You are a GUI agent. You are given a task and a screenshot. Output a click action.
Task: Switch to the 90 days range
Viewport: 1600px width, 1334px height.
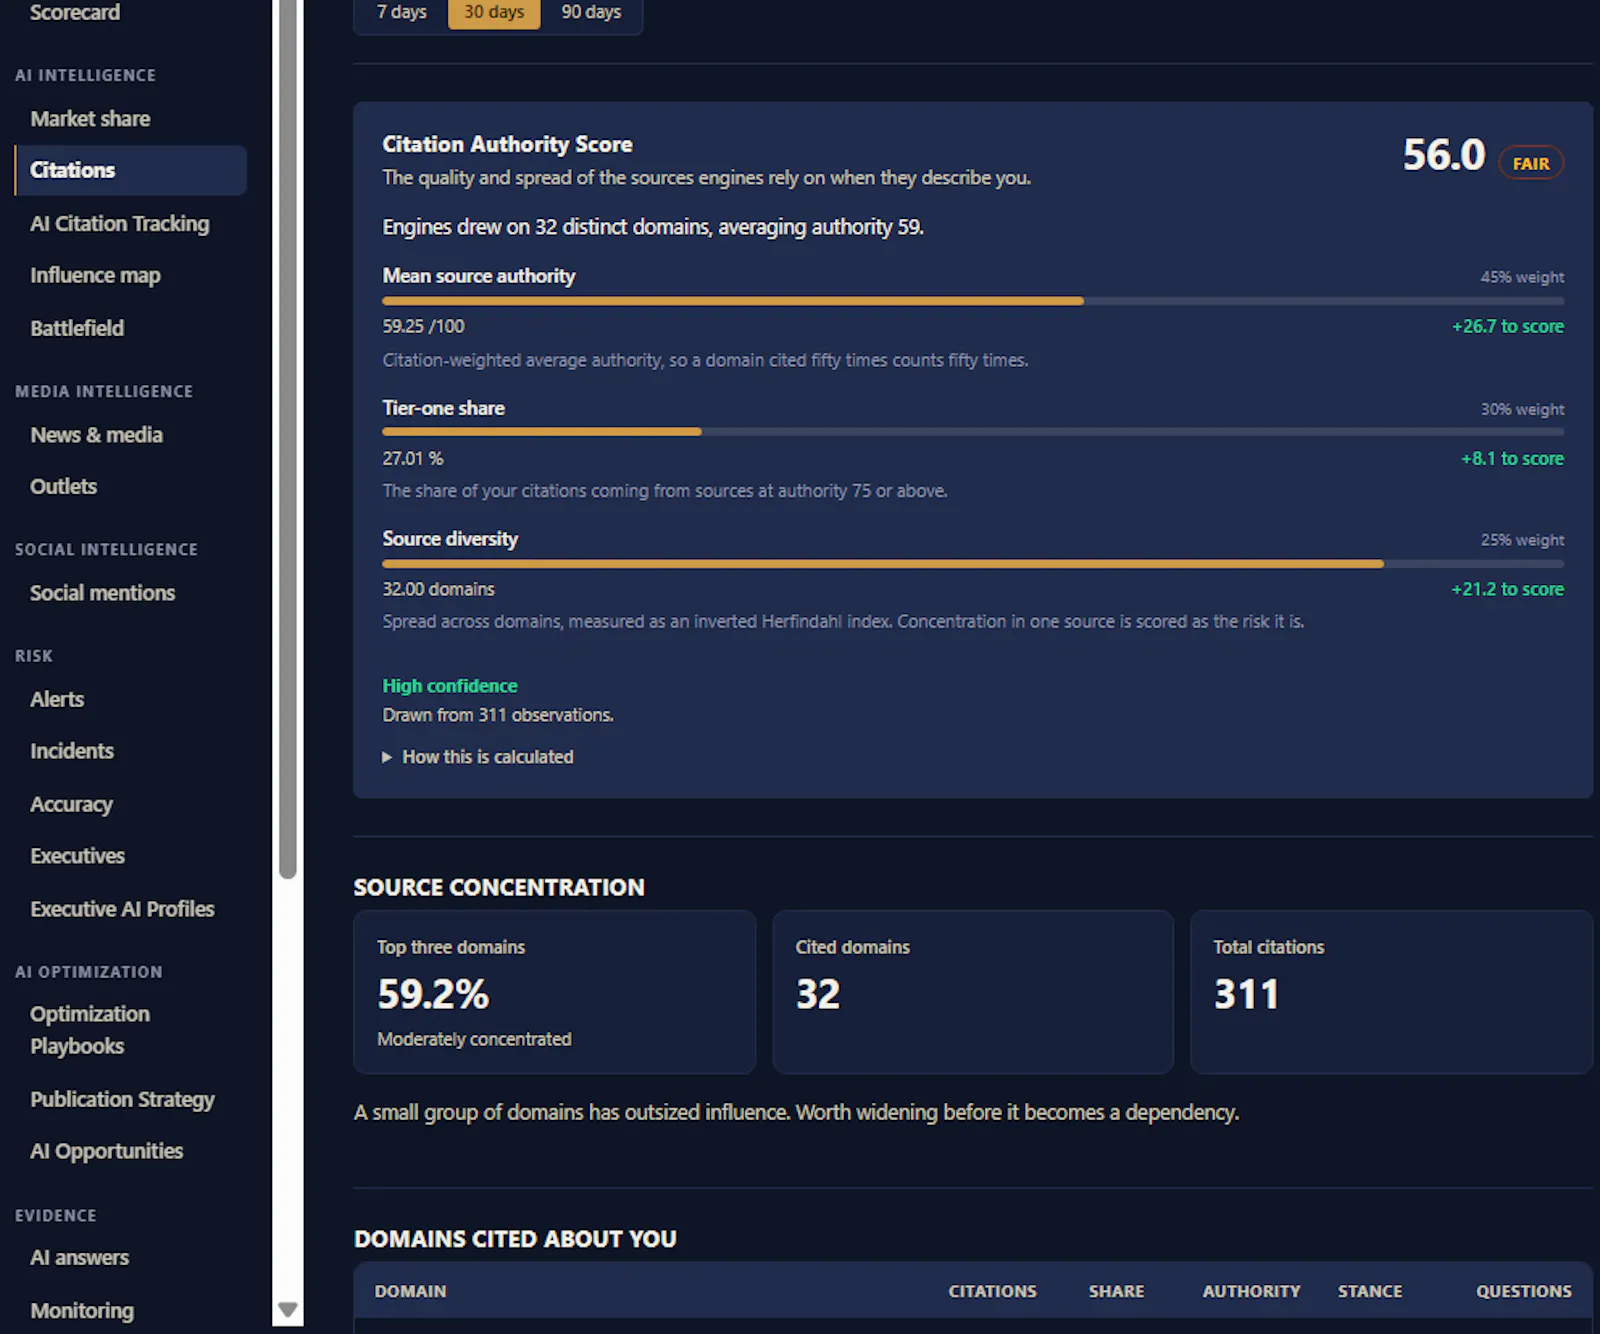[x=591, y=12]
